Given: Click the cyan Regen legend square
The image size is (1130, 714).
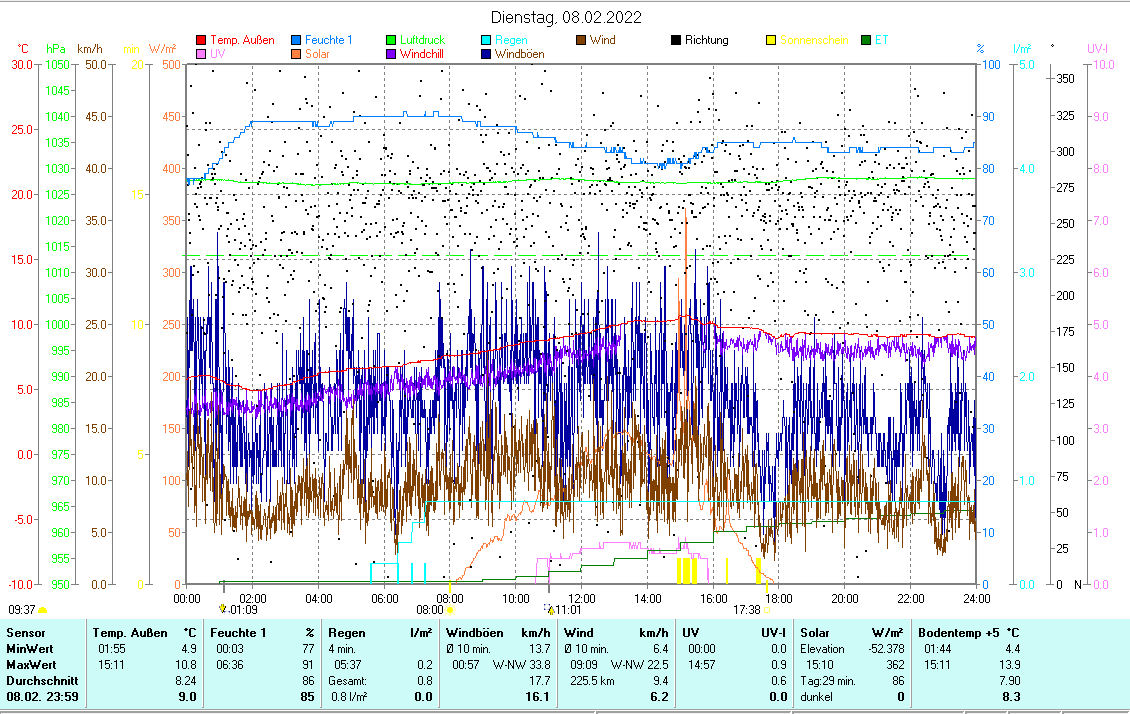Looking at the screenshot, I should (486, 41).
